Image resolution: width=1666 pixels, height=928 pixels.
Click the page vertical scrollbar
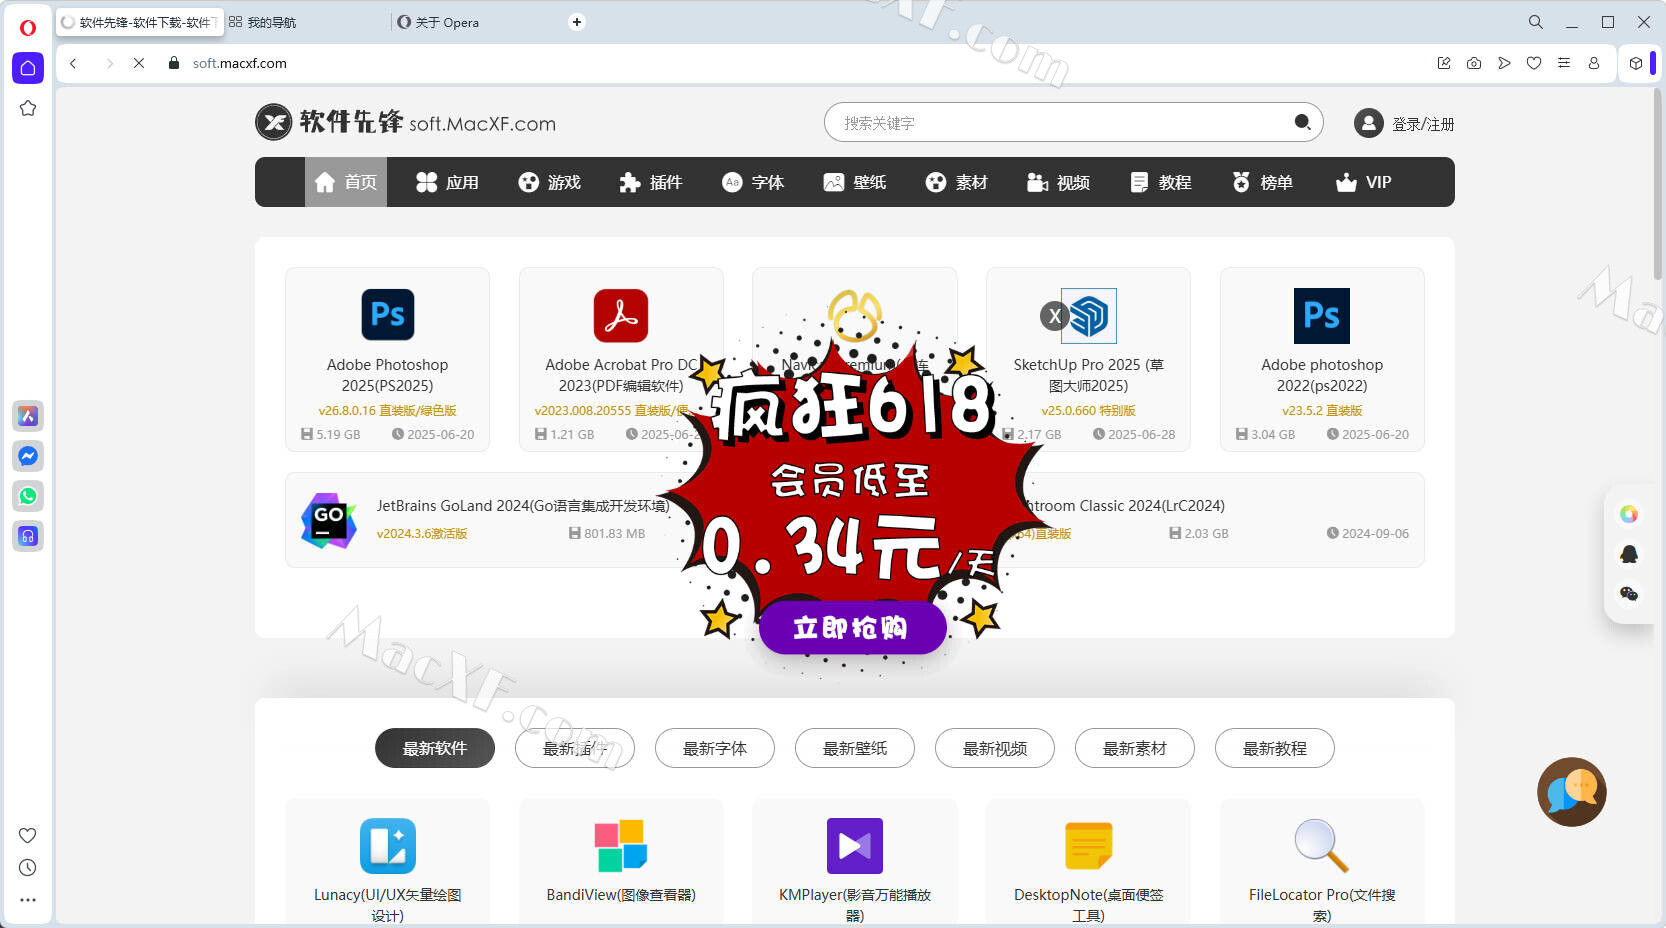click(x=1657, y=184)
